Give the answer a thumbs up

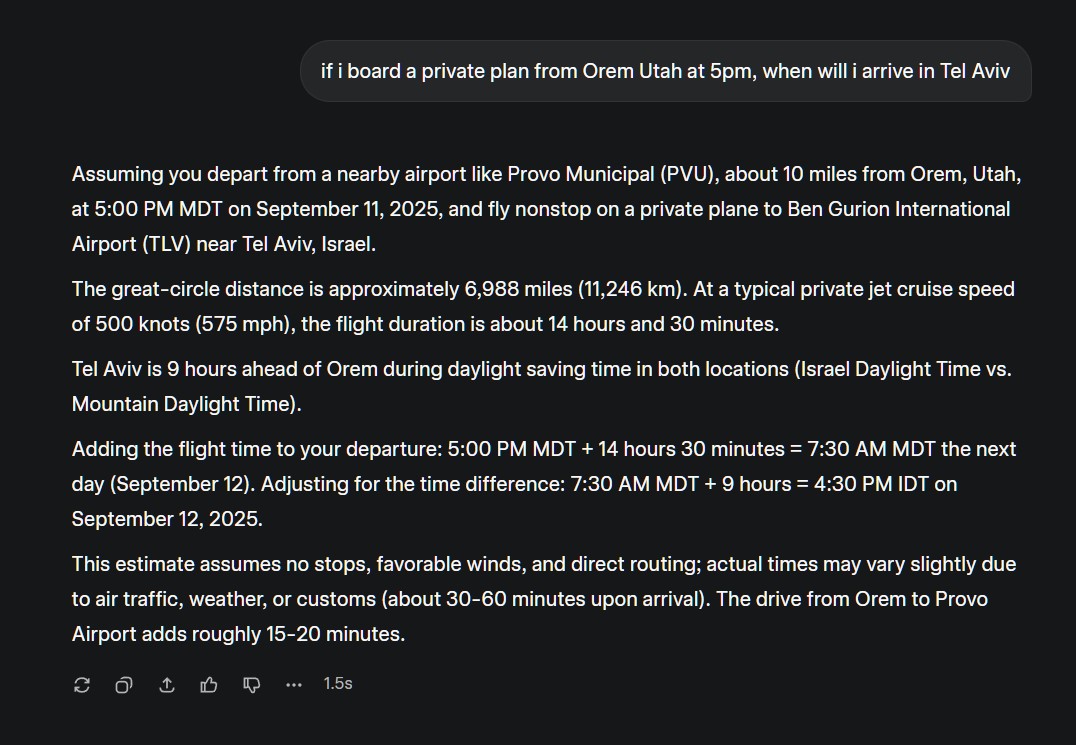[x=209, y=685]
